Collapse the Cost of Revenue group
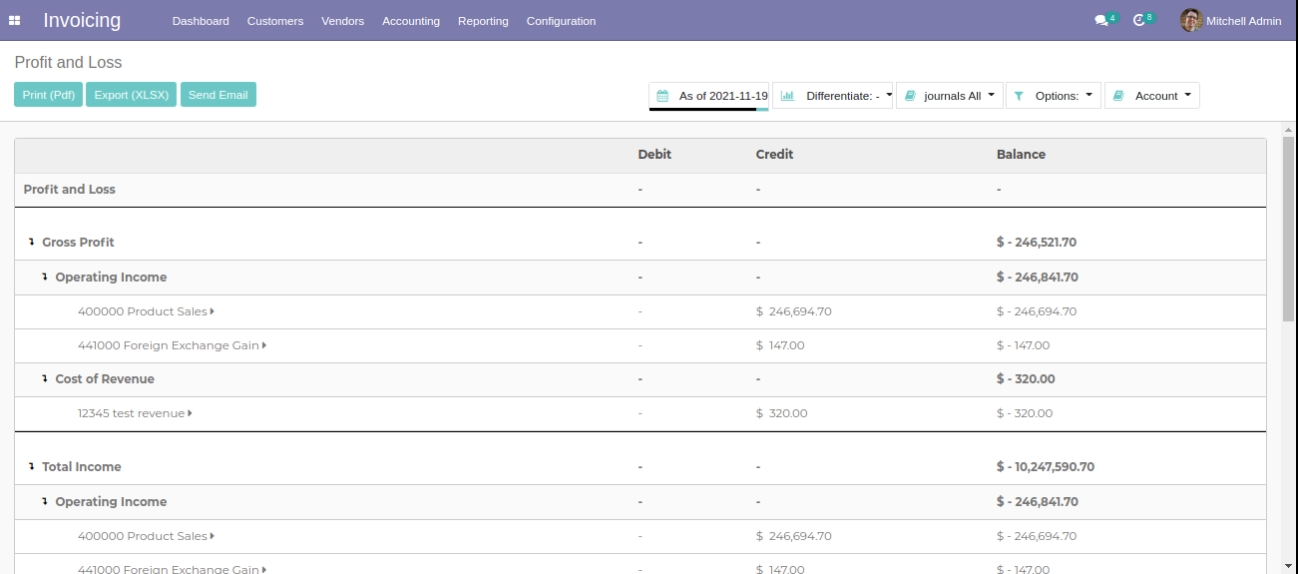Image resolution: width=1298 pixels, height=574 pixels. pos(45,379)
